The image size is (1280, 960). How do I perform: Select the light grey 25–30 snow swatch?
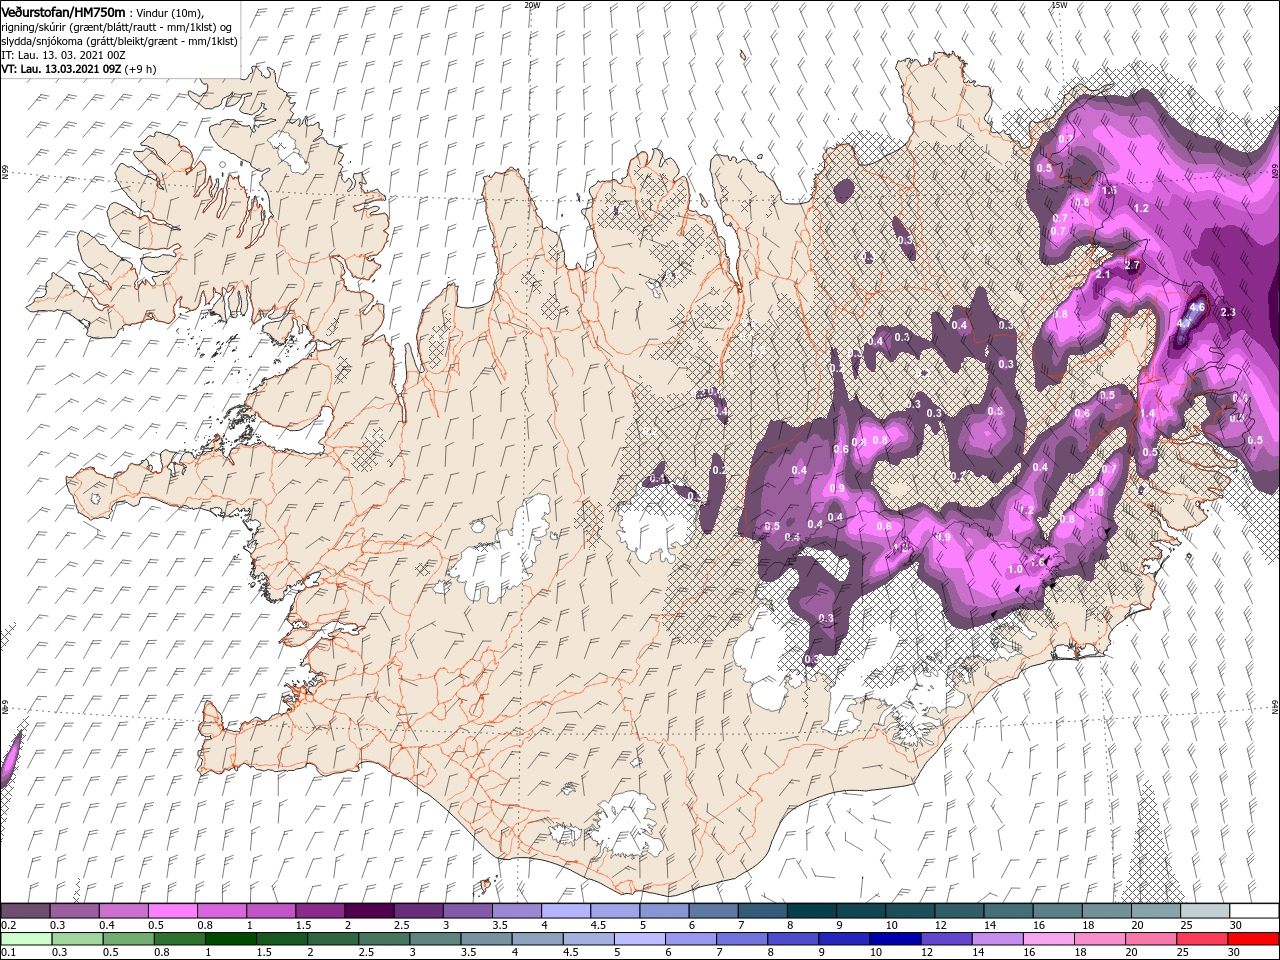pyautogui.click(x=1205, y=911)
